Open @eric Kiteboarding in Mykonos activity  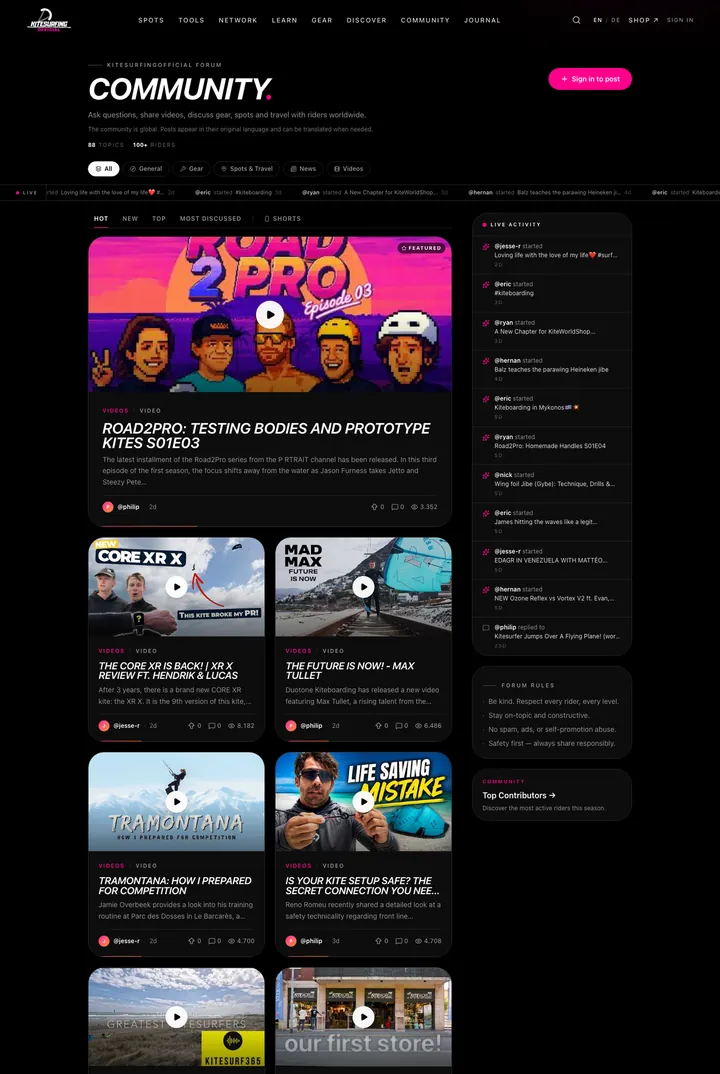click(x=551, y=408)
